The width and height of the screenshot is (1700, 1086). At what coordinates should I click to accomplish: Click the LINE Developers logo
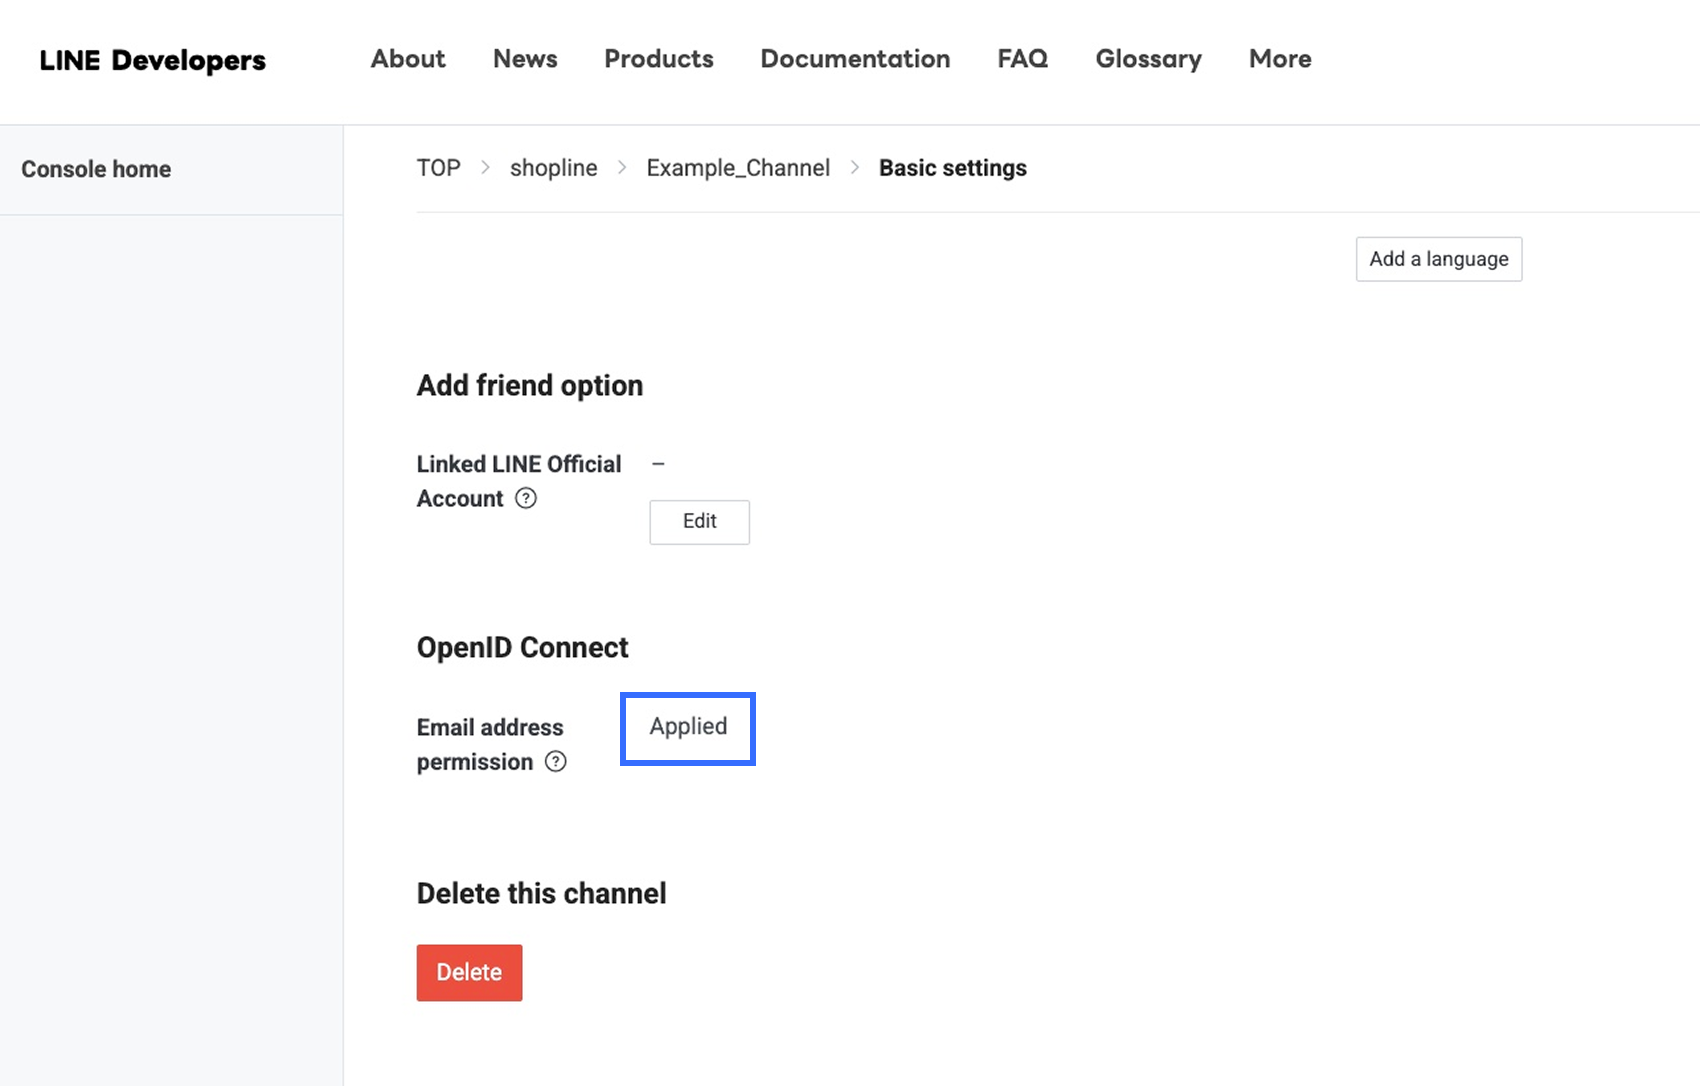tap(153, 60)
